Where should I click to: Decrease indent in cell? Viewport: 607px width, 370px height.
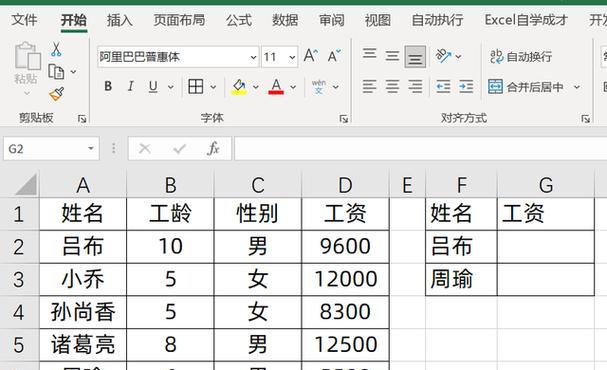(443, 87)
